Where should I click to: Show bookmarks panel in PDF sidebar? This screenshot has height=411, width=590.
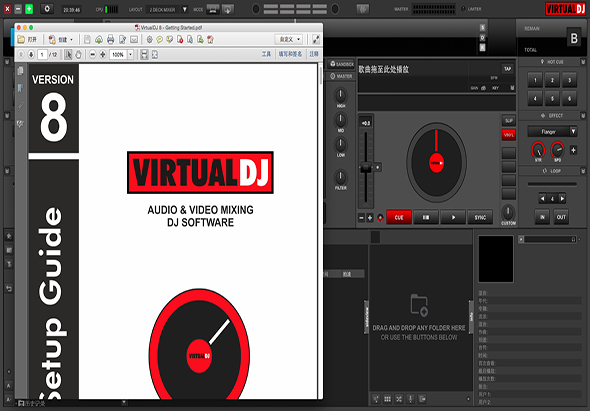pyautogui.click(x=20, y=88)
